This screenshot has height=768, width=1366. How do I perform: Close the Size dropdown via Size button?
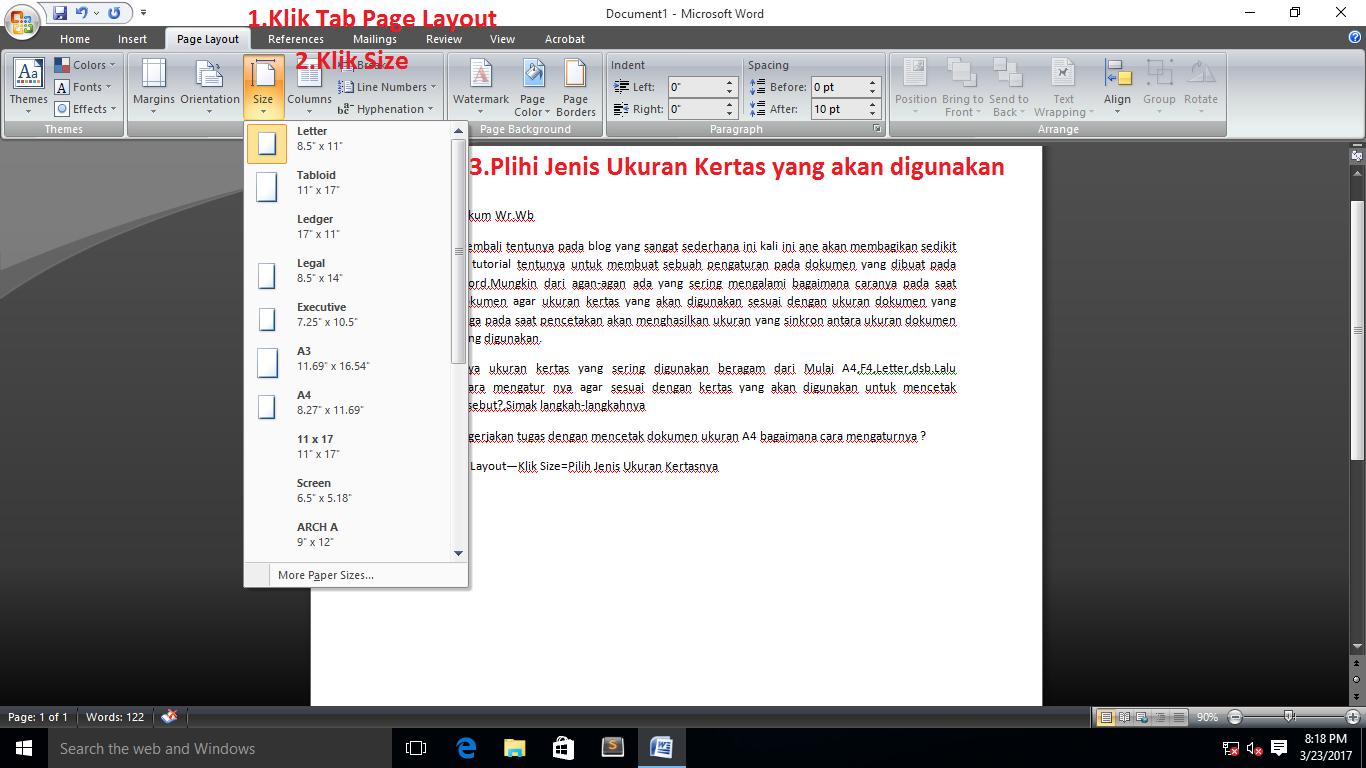(x=263, y=86)
